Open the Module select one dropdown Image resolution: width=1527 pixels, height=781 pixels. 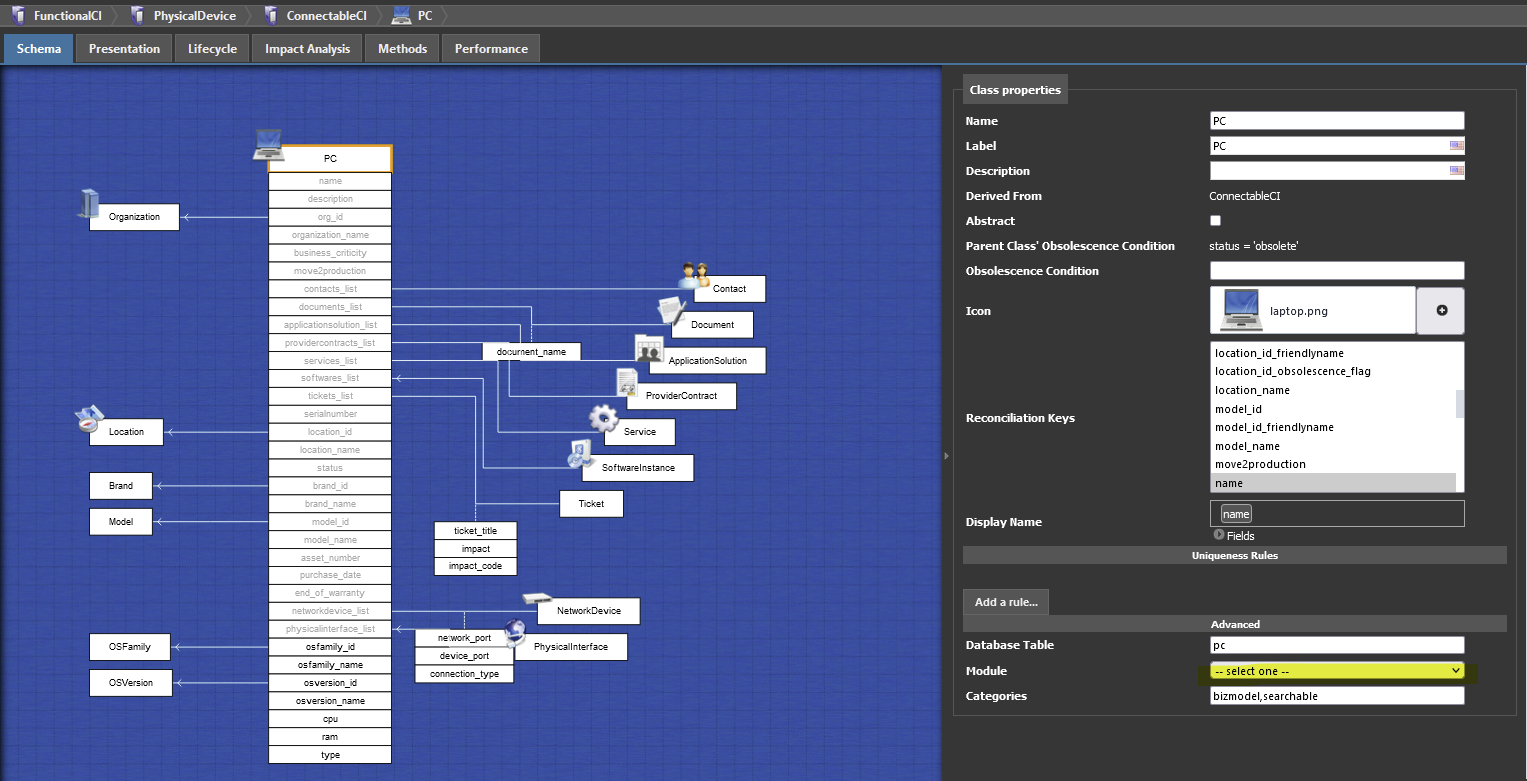[1337, 671]
